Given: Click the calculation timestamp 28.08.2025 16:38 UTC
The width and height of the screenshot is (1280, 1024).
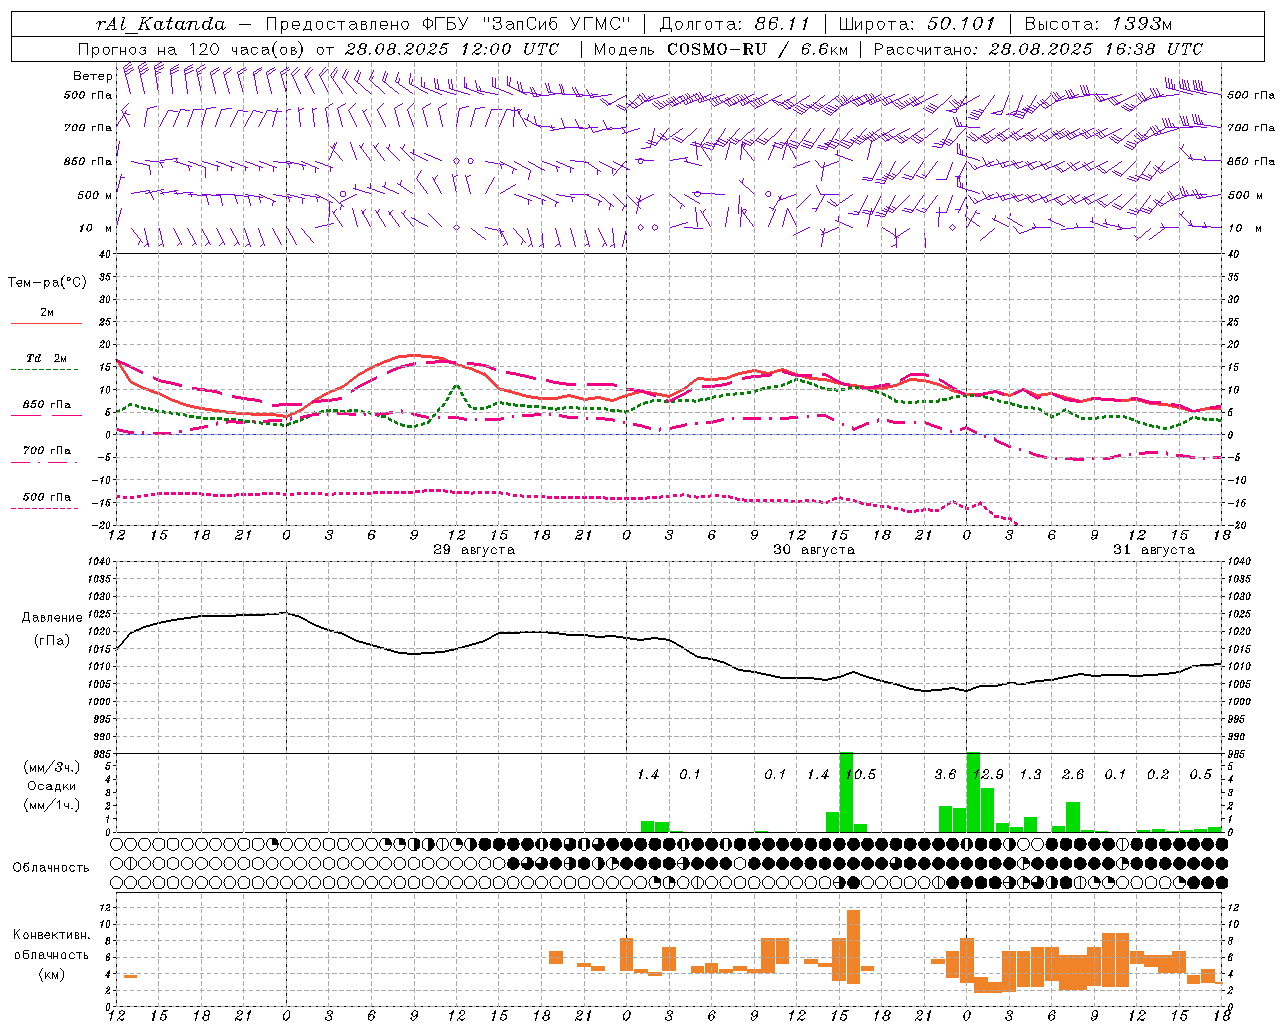Looking at the screenshot, I should point(1096,49).
